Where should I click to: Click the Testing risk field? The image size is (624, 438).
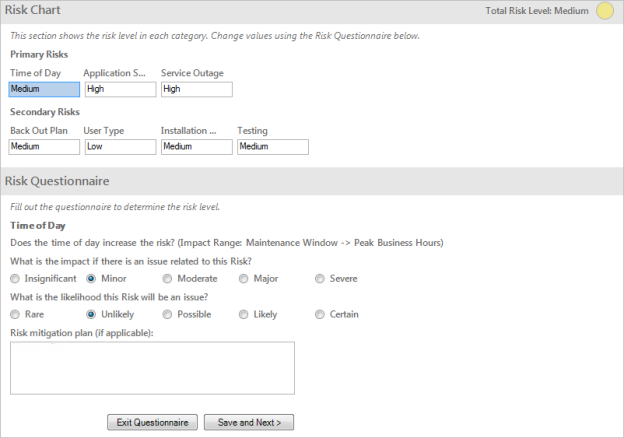(x=273, y=147)
